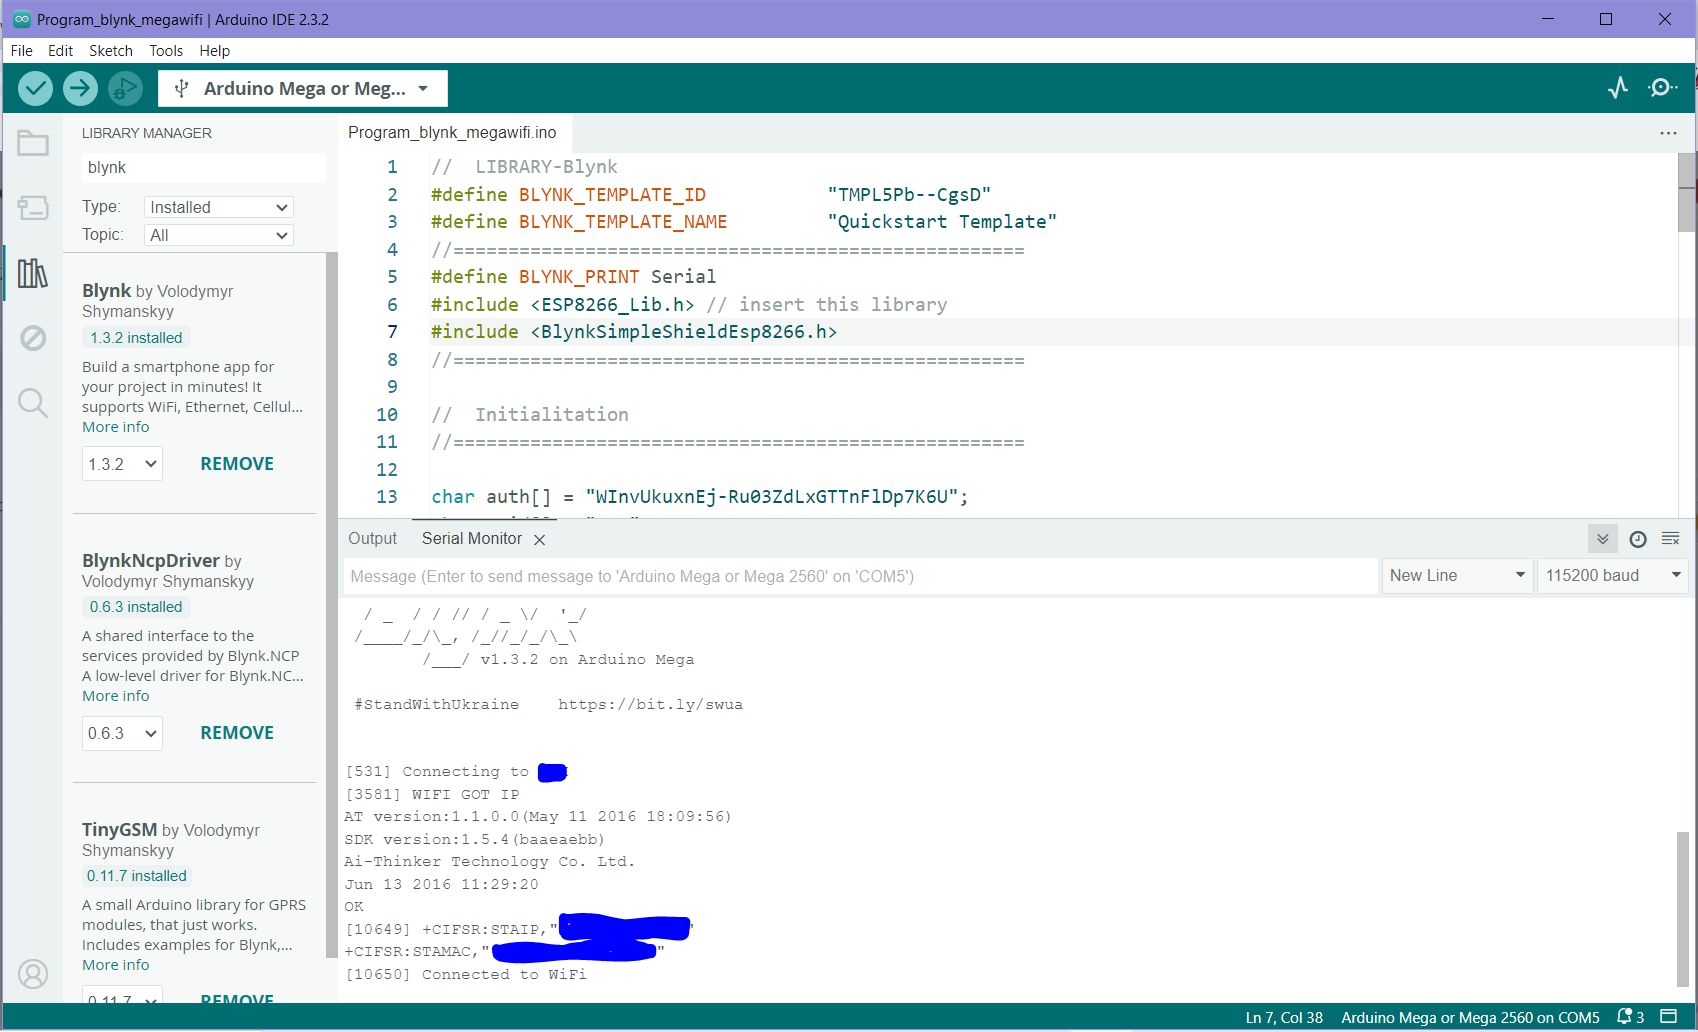Open More info for Blynk library
Viewport: 1698px width, 1032px height.
point(116,427)
